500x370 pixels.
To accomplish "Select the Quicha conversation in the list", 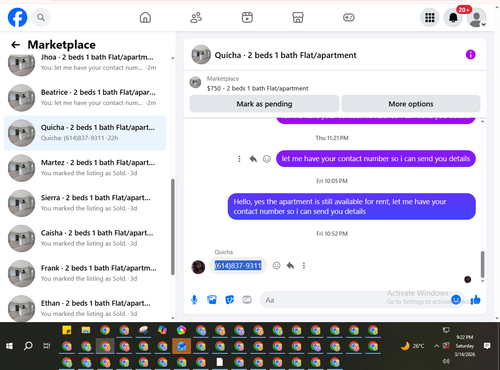I will point(85,133).
